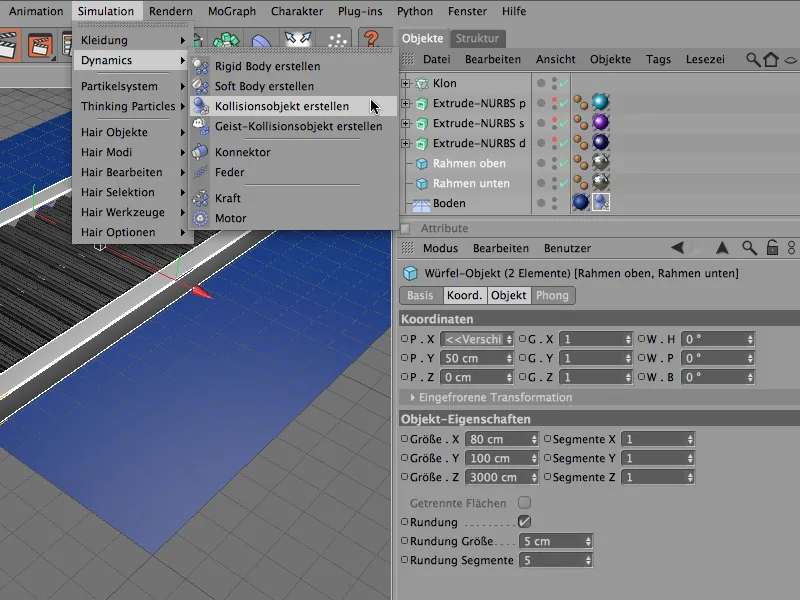Expand the Klon object in the hierarchy
This screenshot has width=800, height=600.
pos(406,84)
